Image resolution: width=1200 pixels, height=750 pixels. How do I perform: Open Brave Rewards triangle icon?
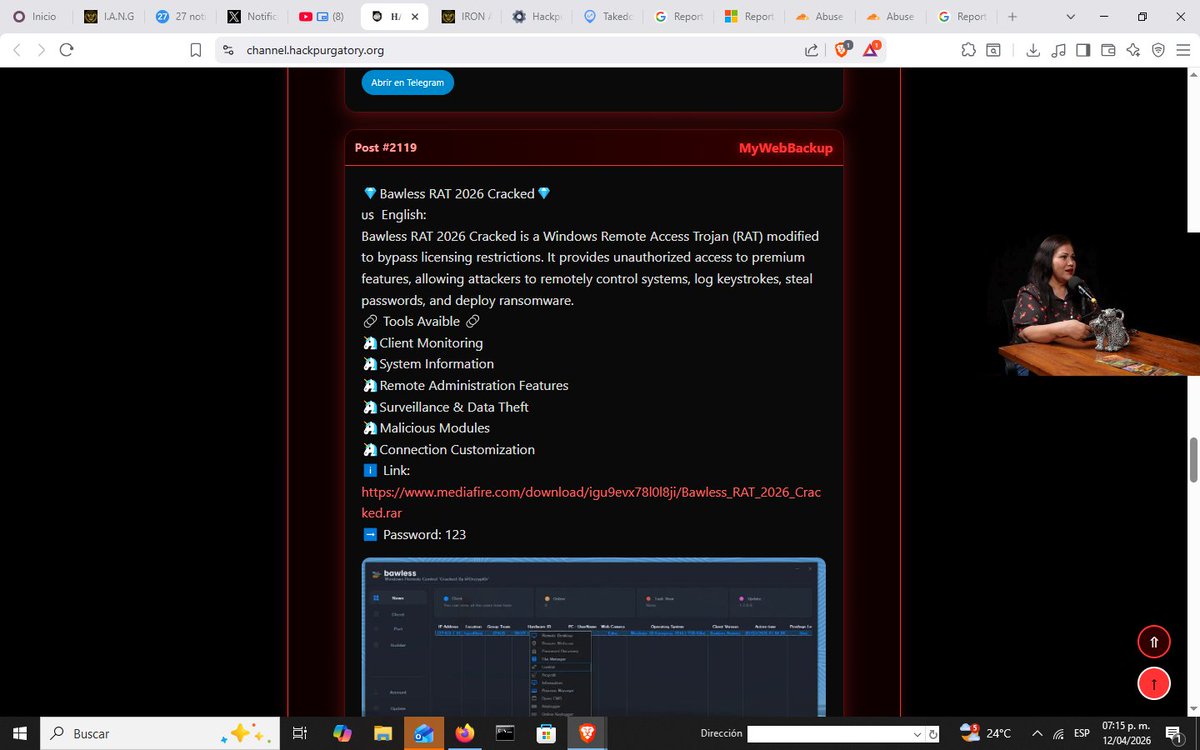click(x=871, y=50)
